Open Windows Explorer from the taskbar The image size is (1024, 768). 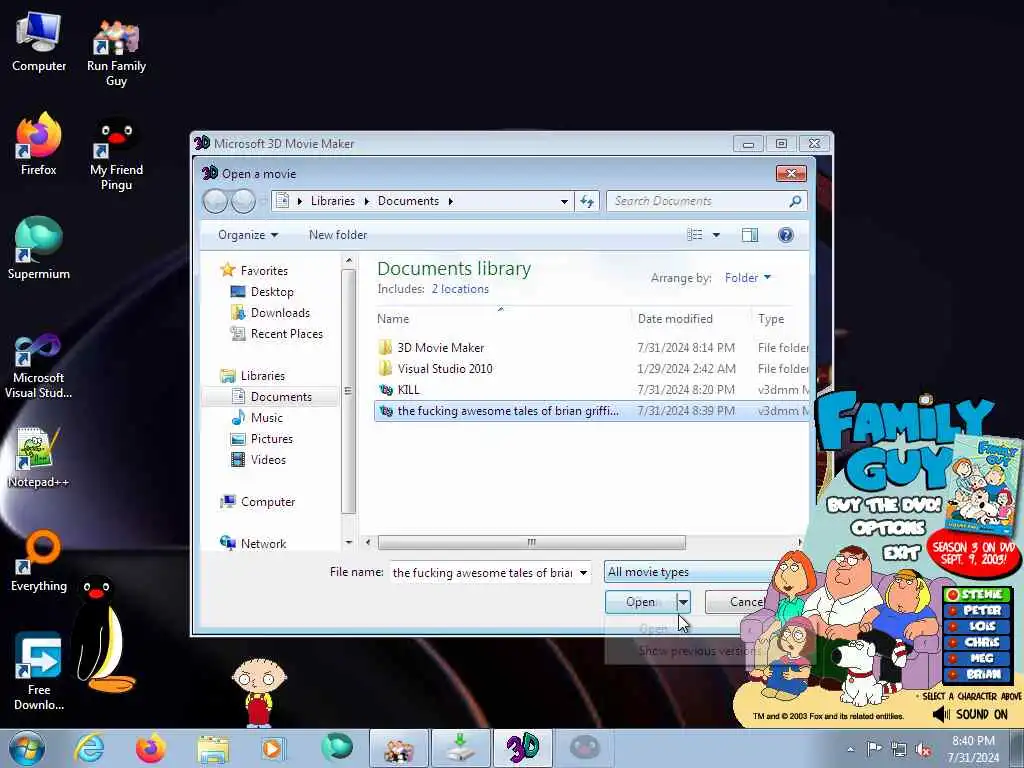[x=213, y=748]
